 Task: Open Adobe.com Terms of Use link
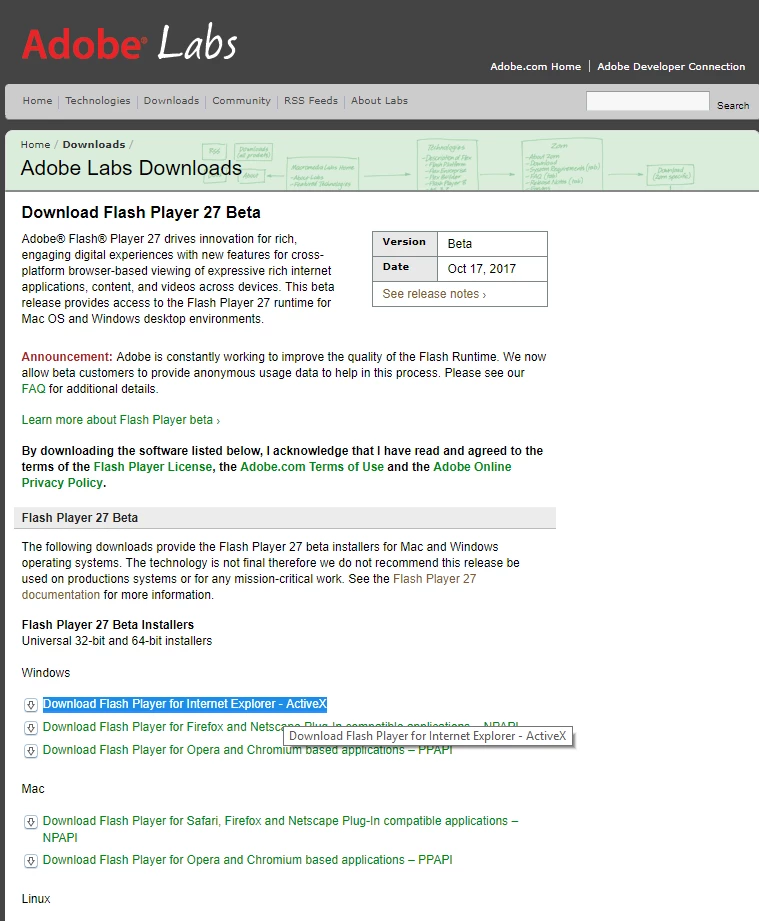(x=312, y=467)
